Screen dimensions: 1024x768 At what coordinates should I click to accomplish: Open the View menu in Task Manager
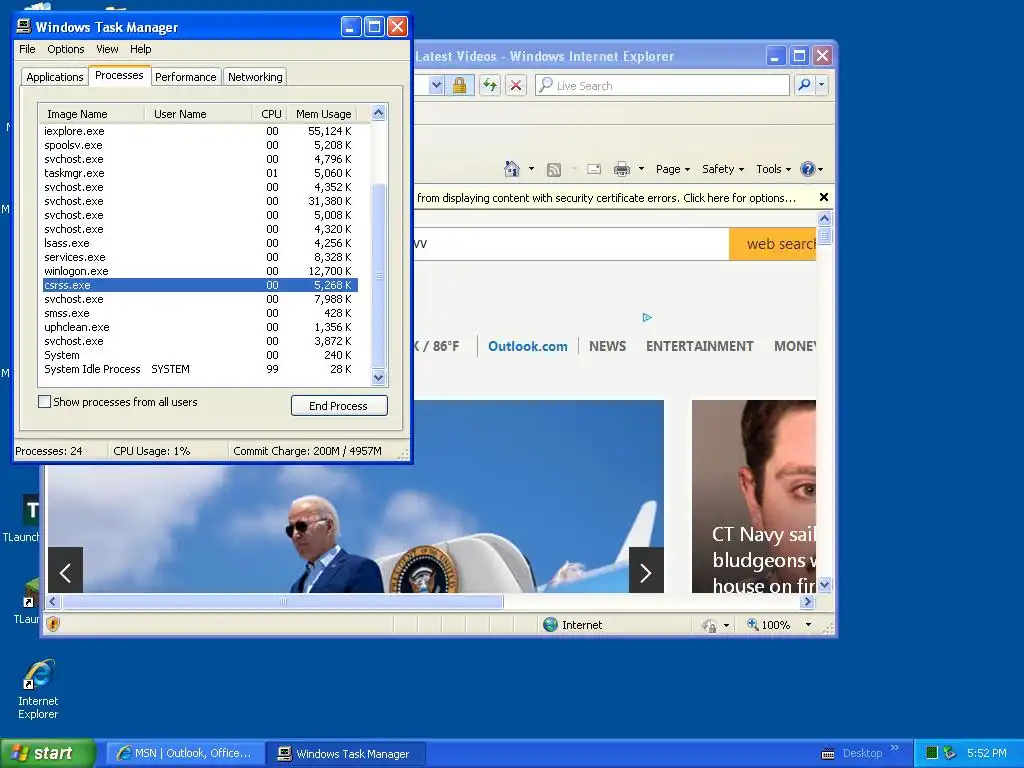pyautogui.click(x=107, y=49)
